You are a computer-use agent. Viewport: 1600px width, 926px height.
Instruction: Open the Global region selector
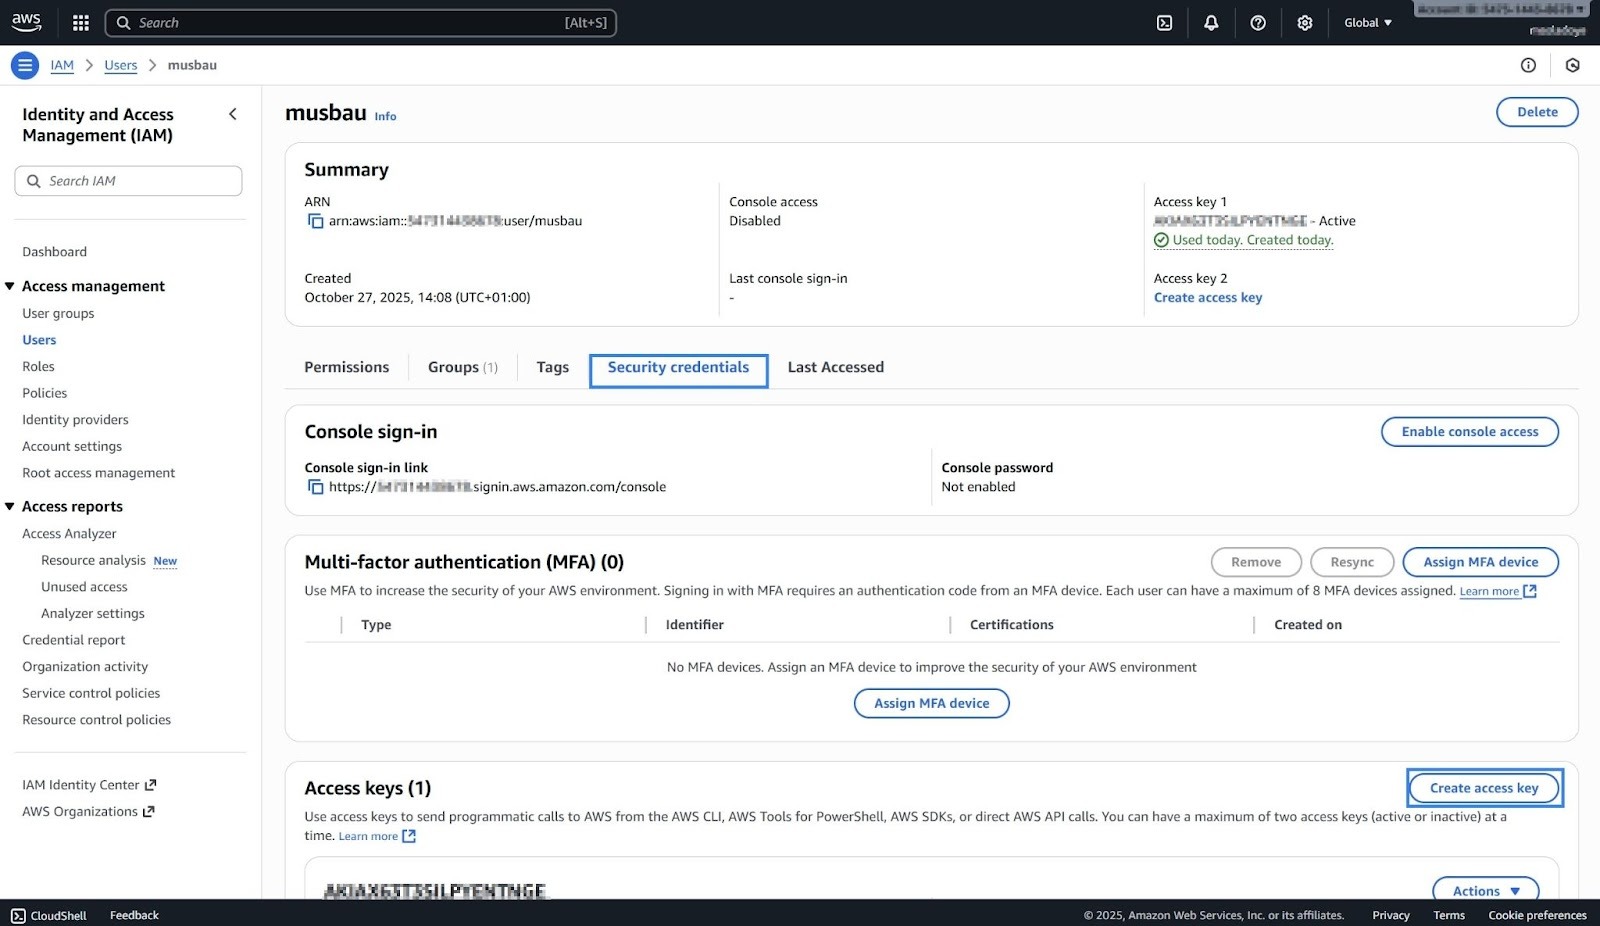coord(1366,22)
